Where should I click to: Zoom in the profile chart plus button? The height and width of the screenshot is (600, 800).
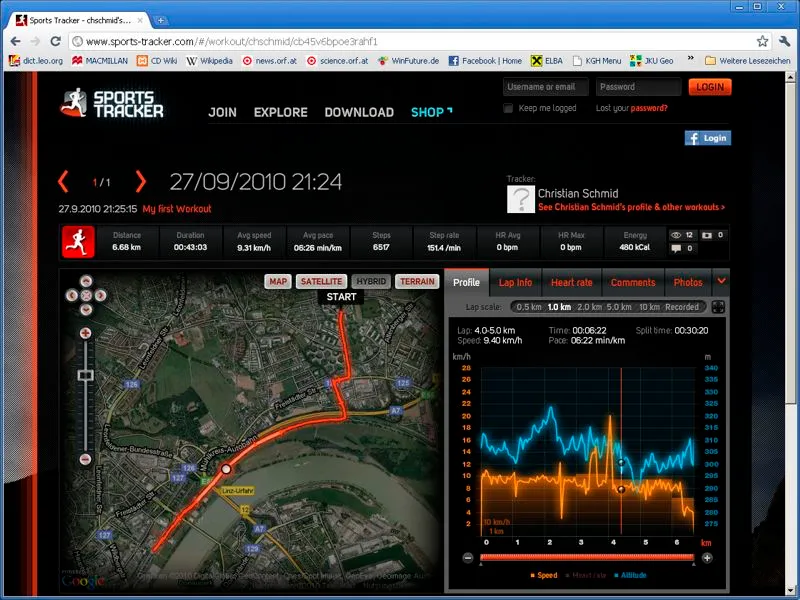707,558
